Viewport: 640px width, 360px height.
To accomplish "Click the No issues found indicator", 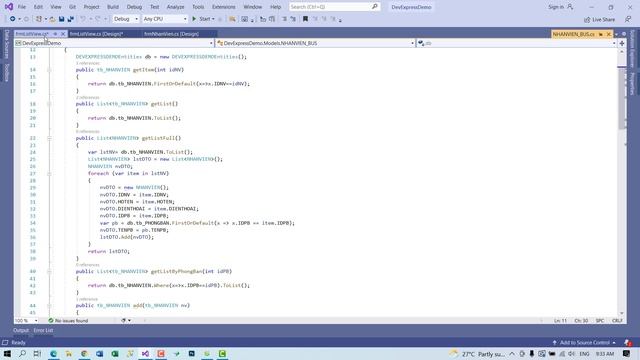I will click(x=68, y=321).
